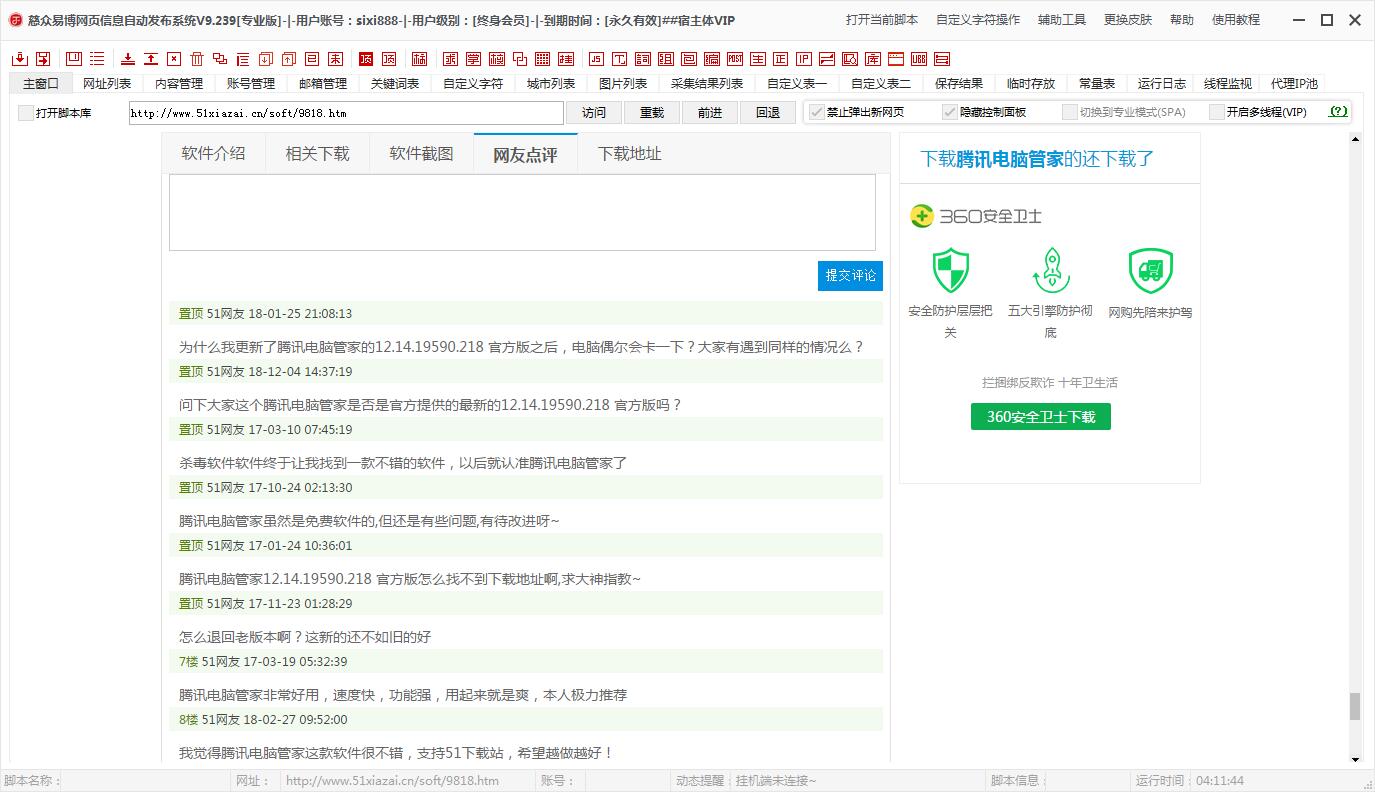Click the 主 toolbar icon
The image size is (1375, 792).
(758, 59)
